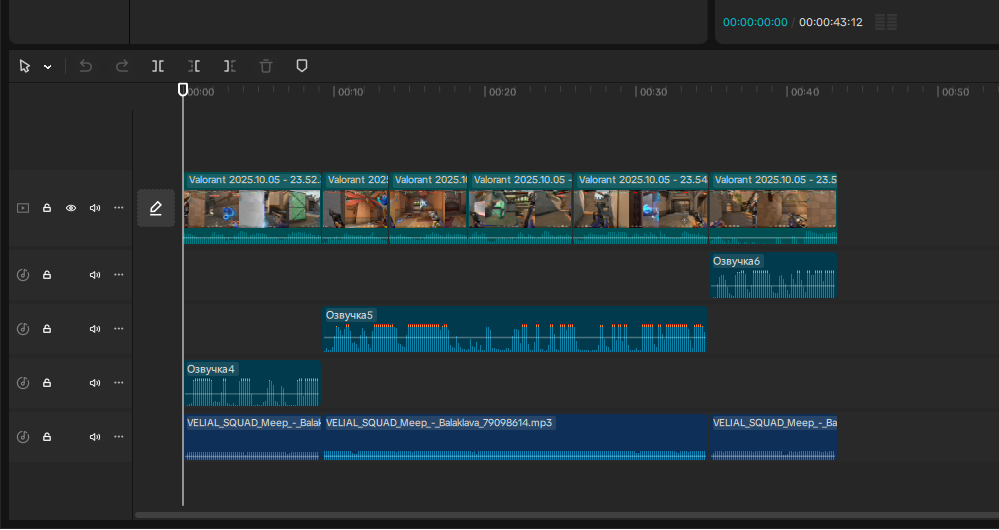The image size is (999, 530).
Task: Select the Valorant clip above Озвучка6
Action: 773,208
